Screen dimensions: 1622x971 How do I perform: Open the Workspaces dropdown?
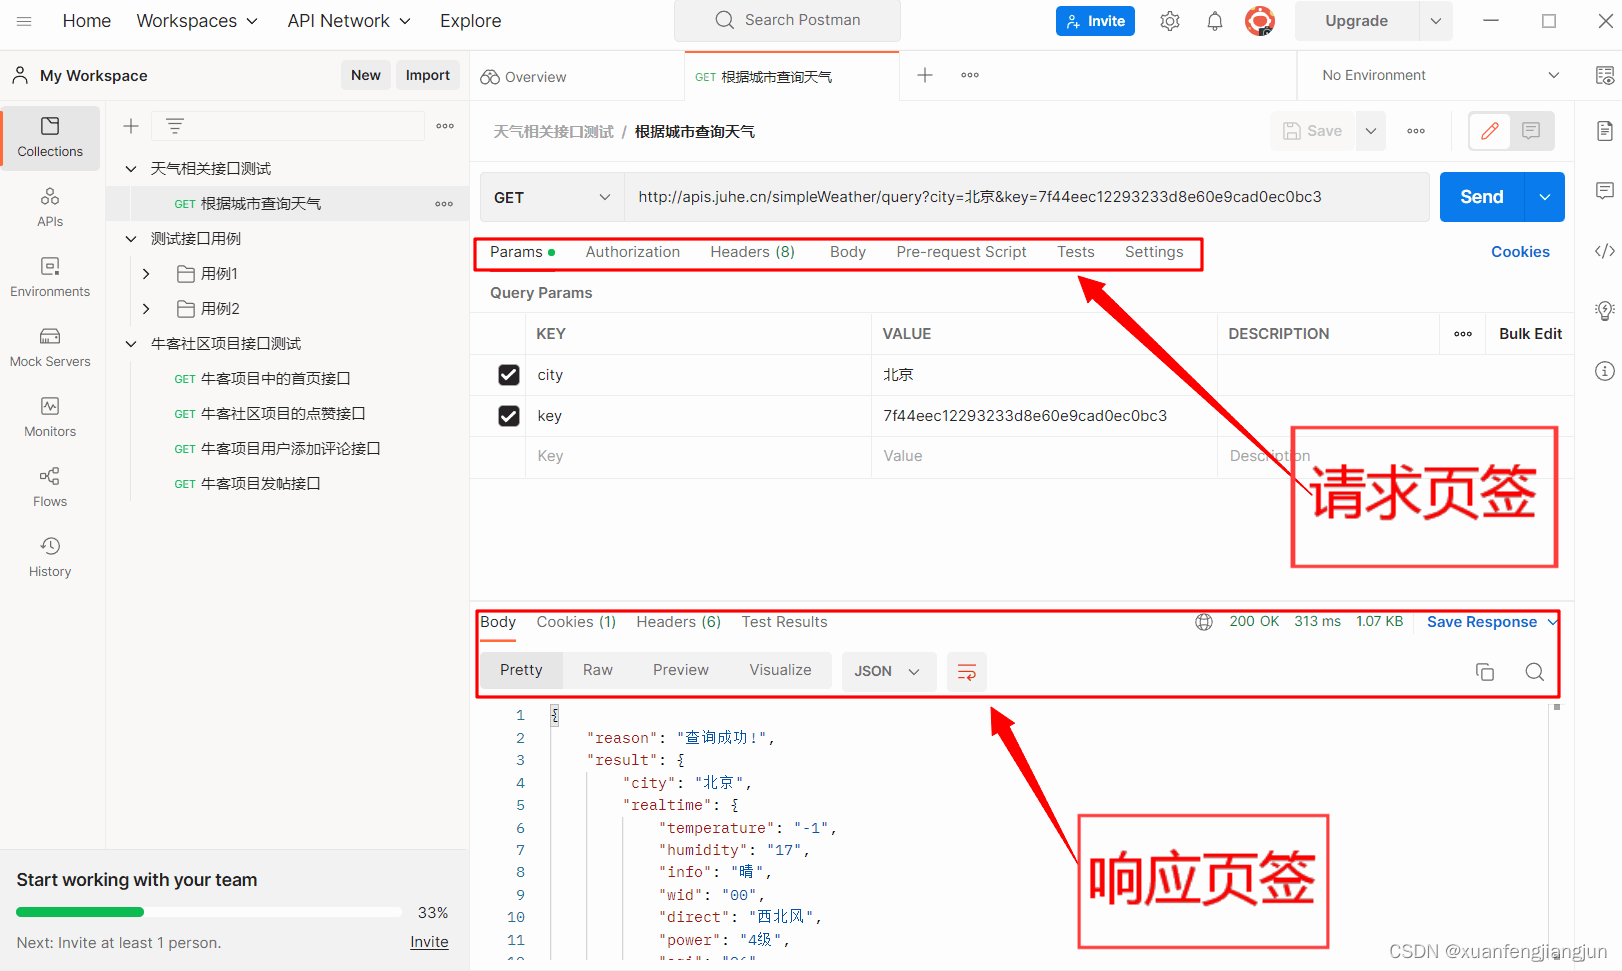(197, 21)
